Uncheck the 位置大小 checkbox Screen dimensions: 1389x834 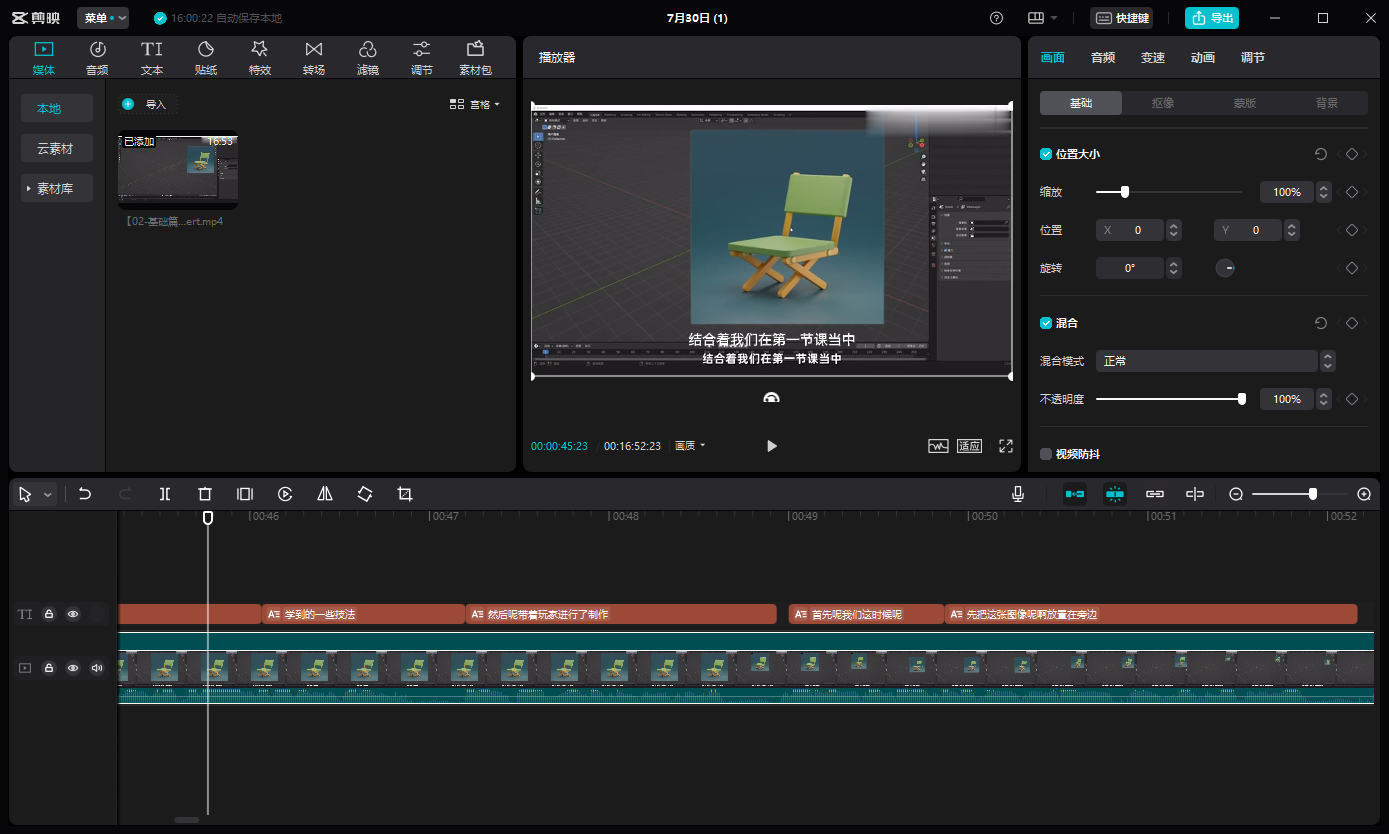1046,154
